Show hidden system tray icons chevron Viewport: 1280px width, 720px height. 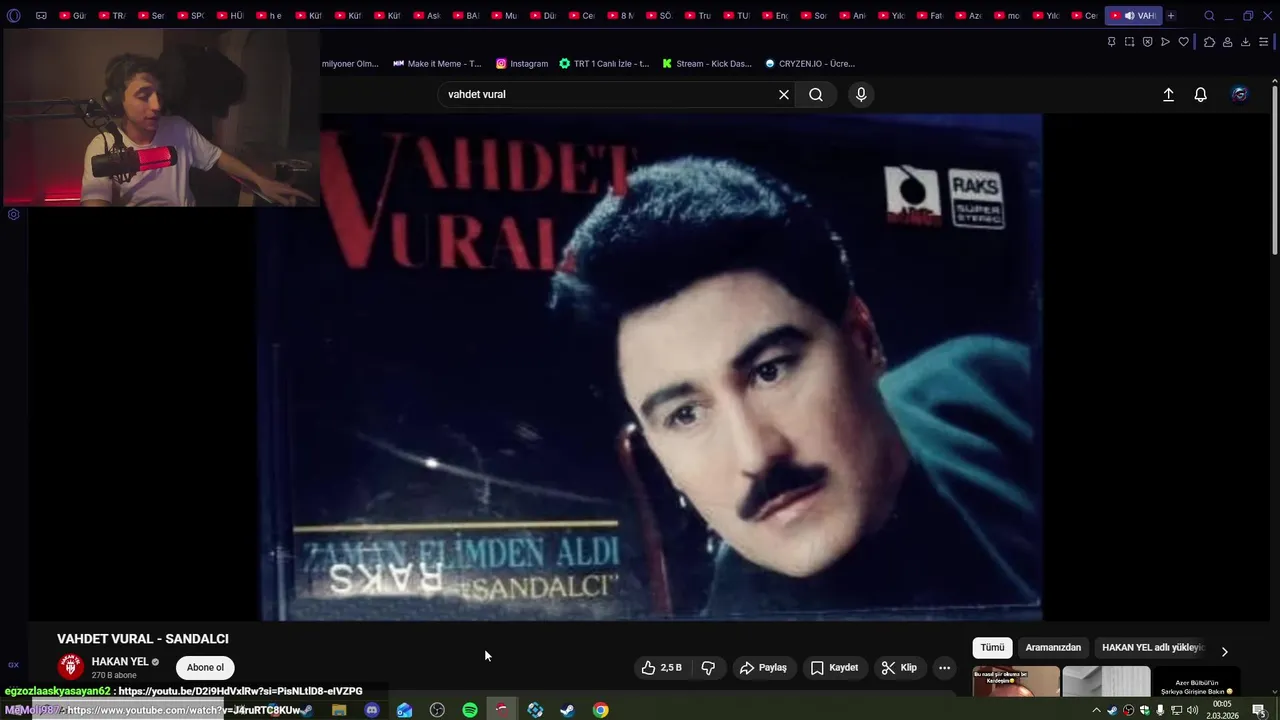pos(1096,710)
